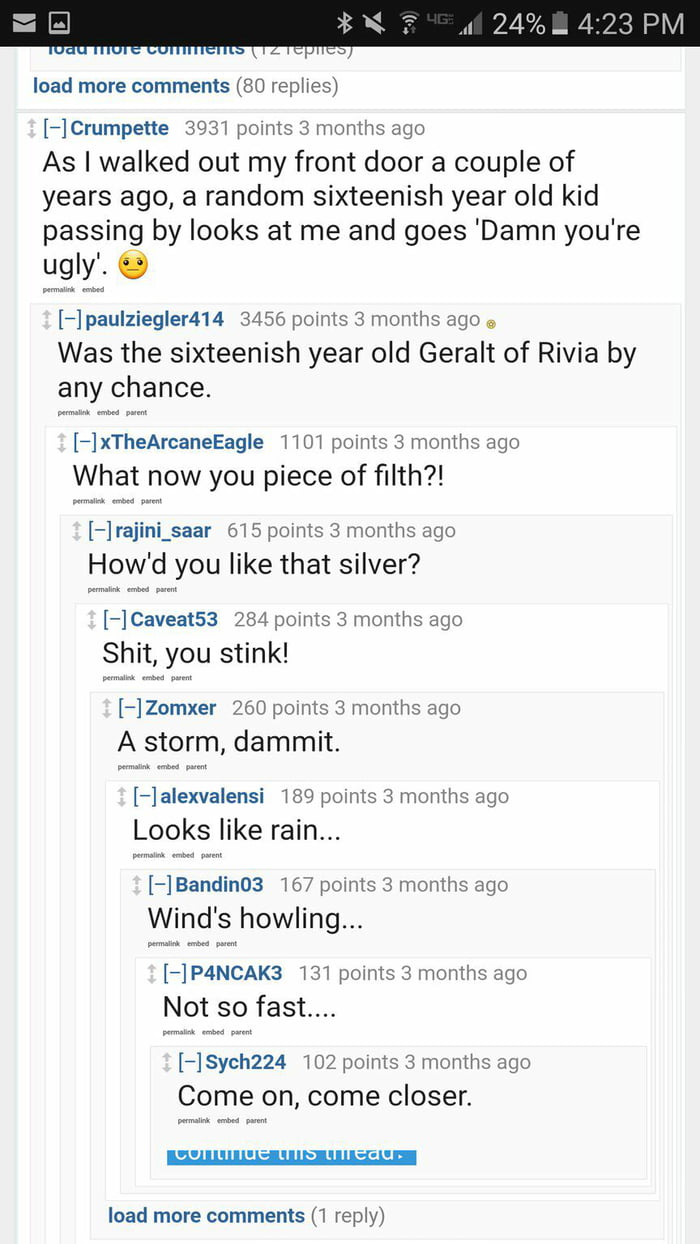The height and width of the screenshot is (1244, 700).
Task: Click embed under alexvalensi's comment
Action: 183,856
